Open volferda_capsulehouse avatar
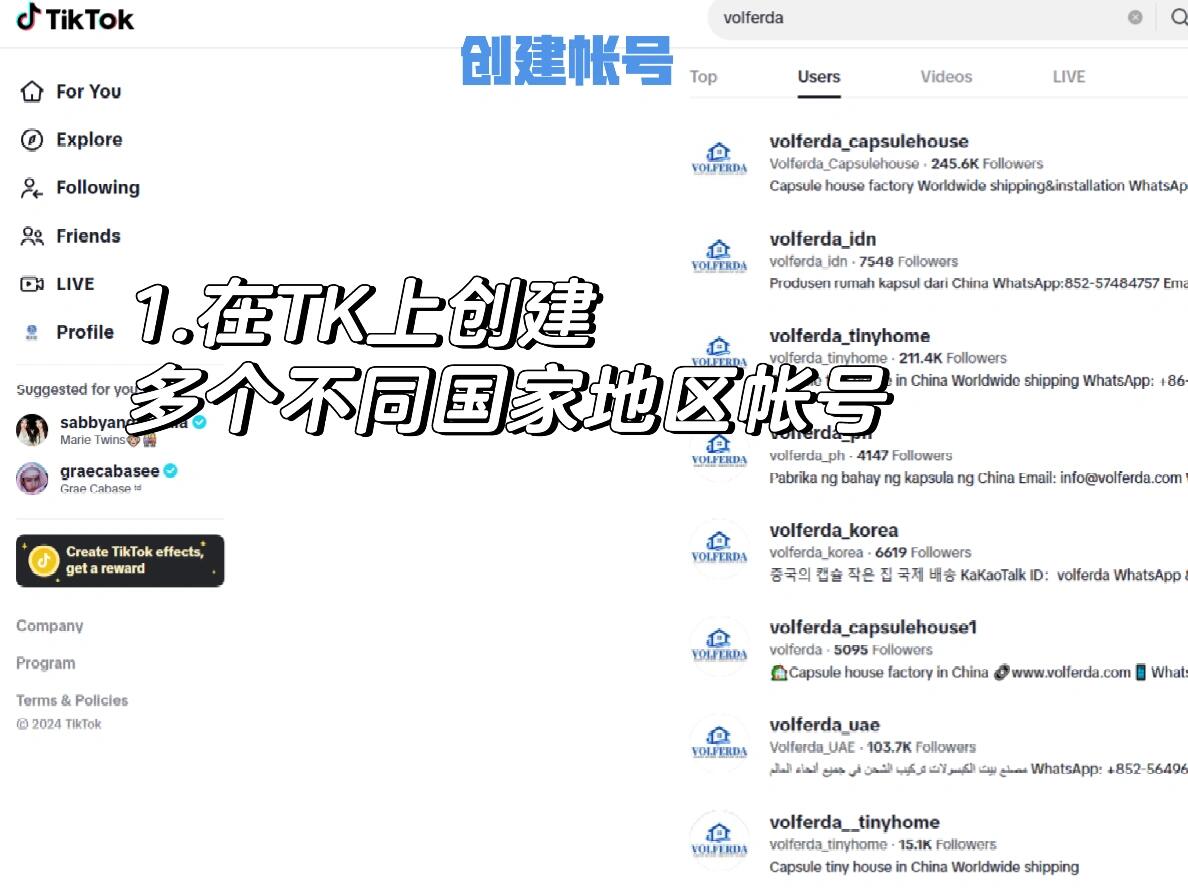 (x=719, y=158)
